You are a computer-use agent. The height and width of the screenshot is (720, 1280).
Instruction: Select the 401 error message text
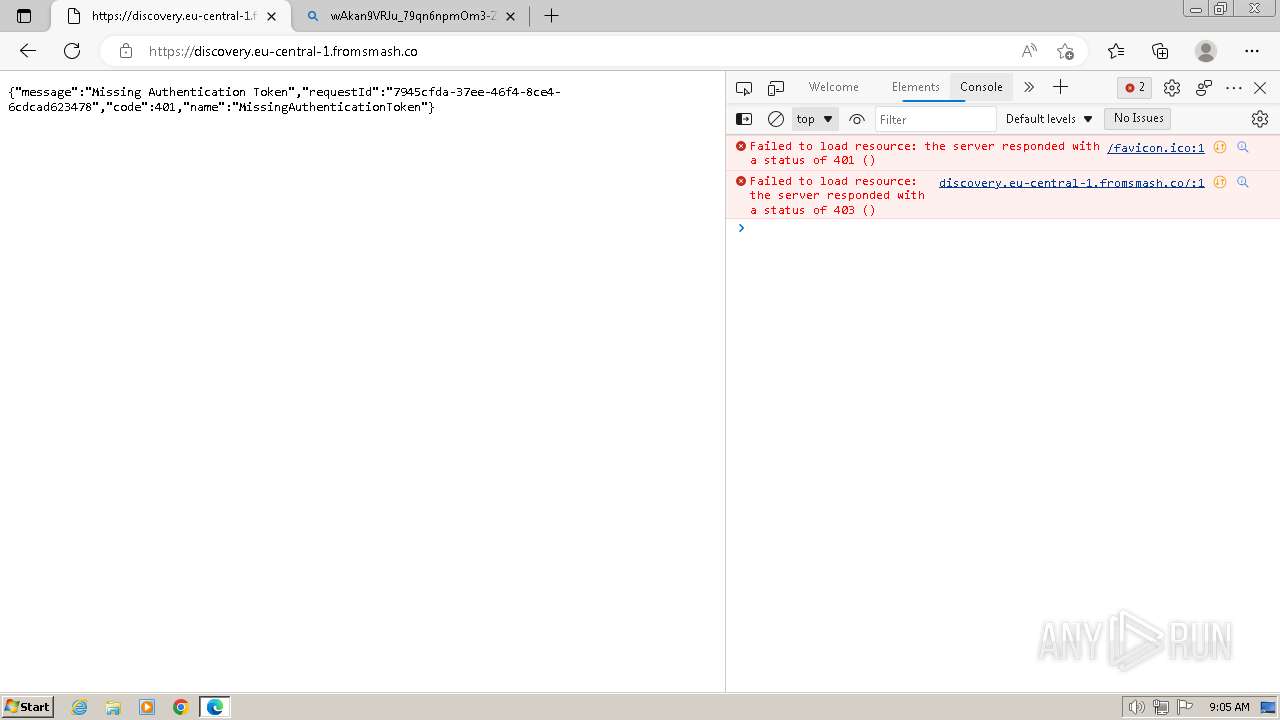[x=925, y=153]
